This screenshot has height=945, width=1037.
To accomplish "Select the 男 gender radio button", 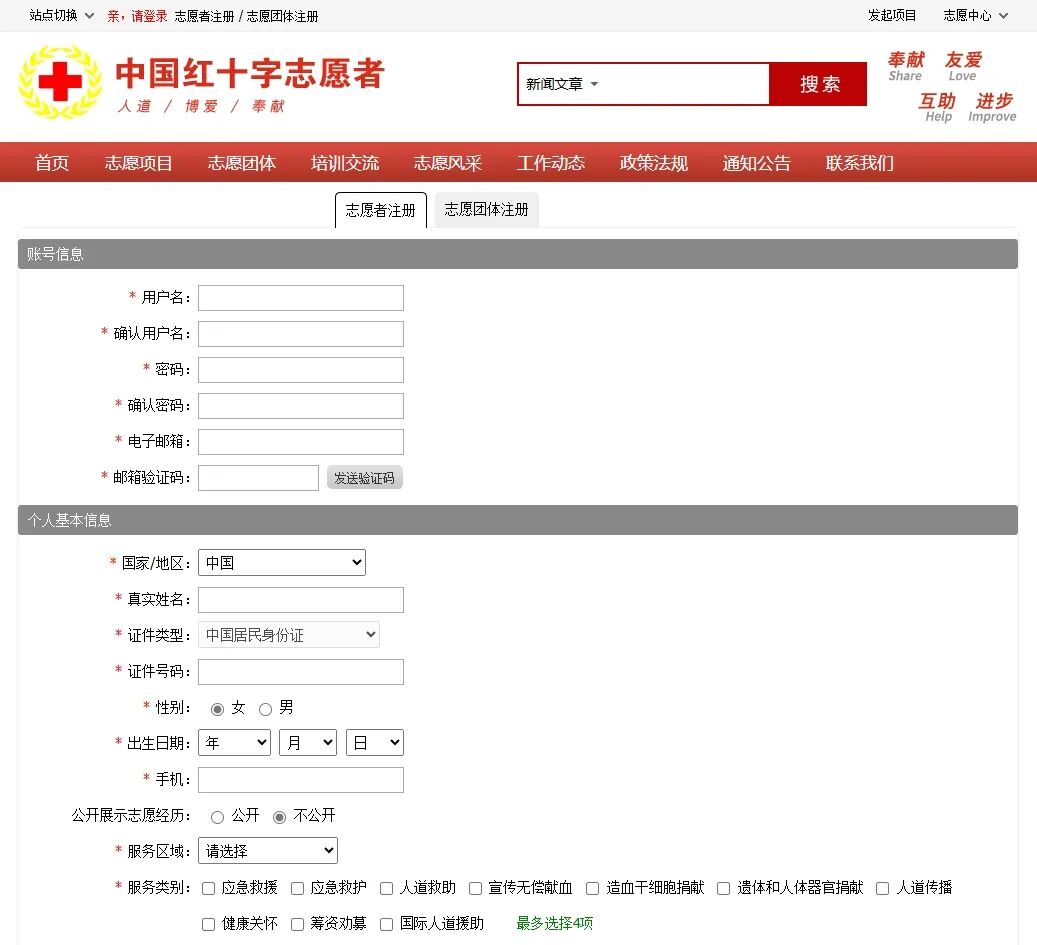I will click(264, 707).
